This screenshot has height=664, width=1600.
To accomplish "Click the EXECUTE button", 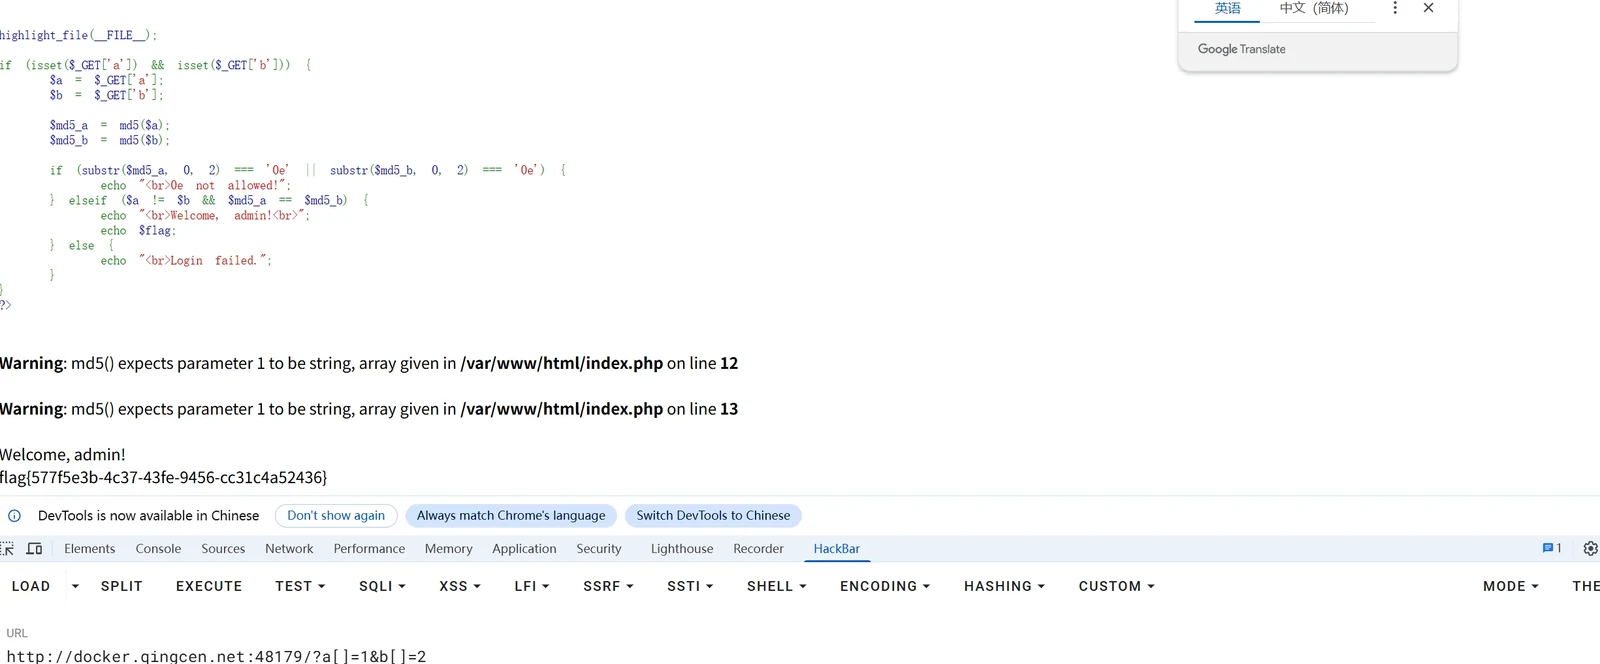I will coord(209,586).
